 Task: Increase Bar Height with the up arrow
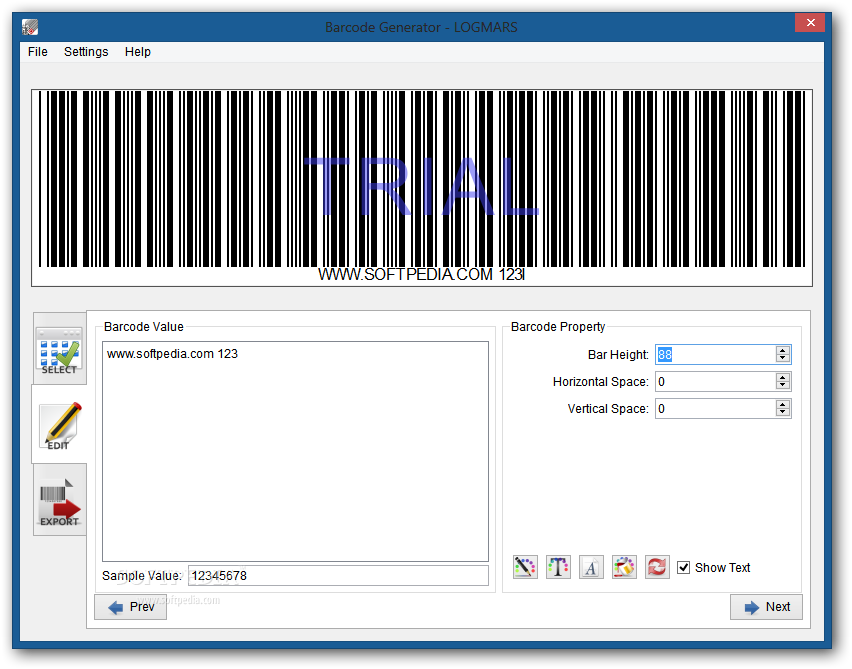[782, 350]
